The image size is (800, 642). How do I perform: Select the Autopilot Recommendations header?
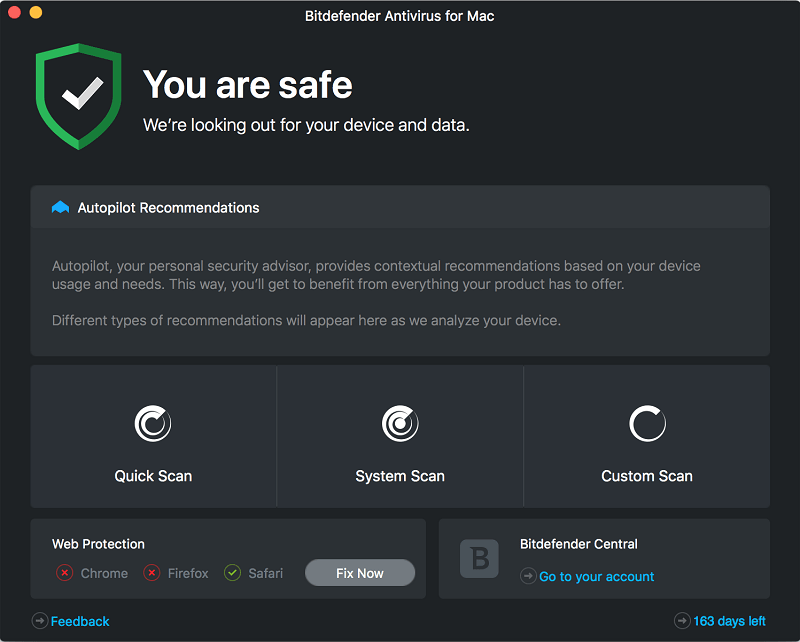click(x=400, y=207)
